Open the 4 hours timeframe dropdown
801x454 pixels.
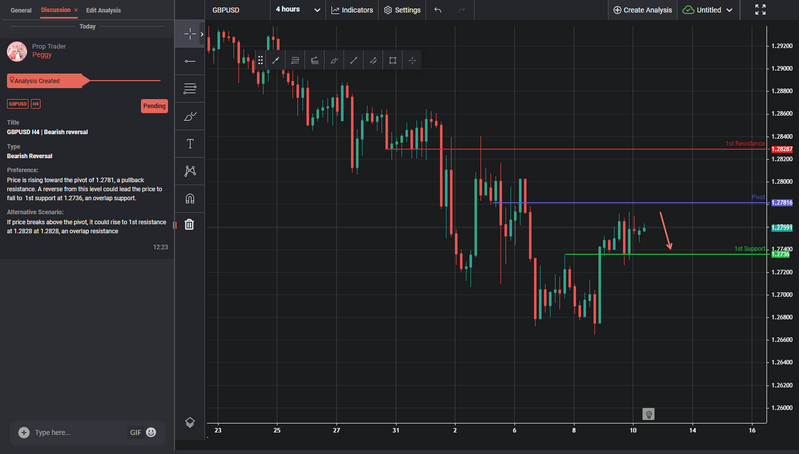(x=298, y=10)
